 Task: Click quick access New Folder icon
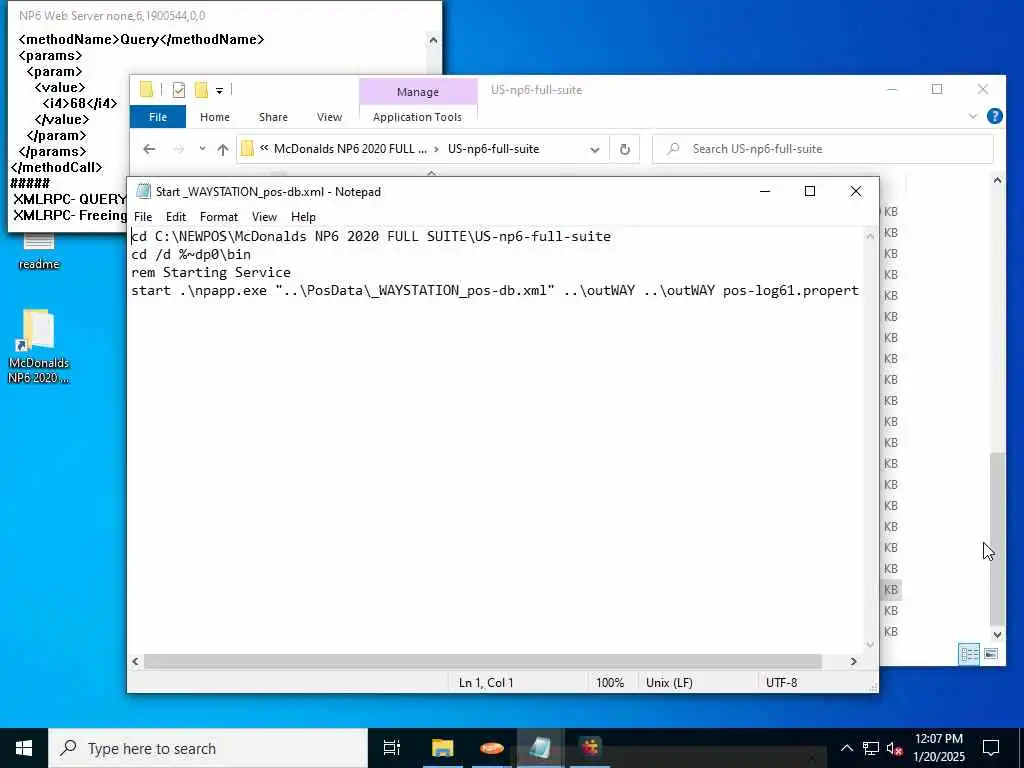click(201, 89)
